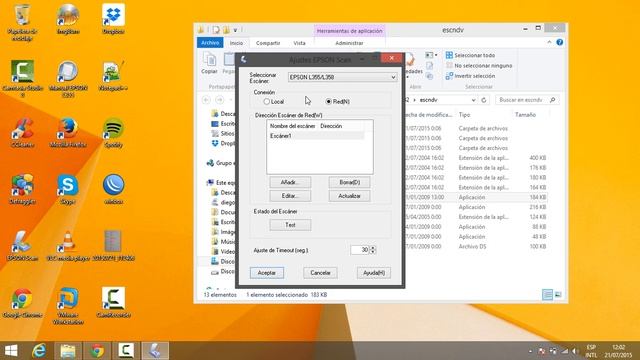Viewport: 640px width, 360px height.
Task: Click No seleccionar ninguno in the ribbon
Action: [479, 65]
